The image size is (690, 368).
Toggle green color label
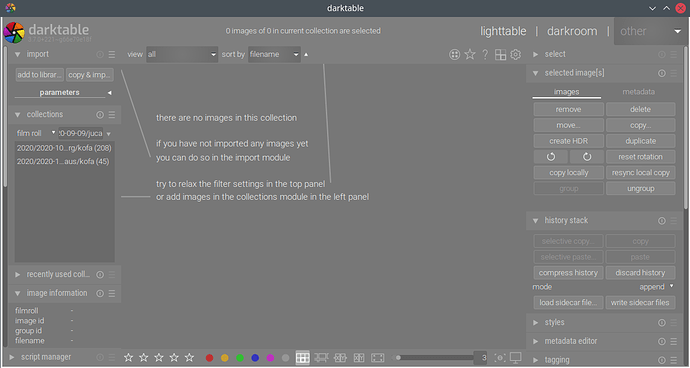(x=240, y=358)
